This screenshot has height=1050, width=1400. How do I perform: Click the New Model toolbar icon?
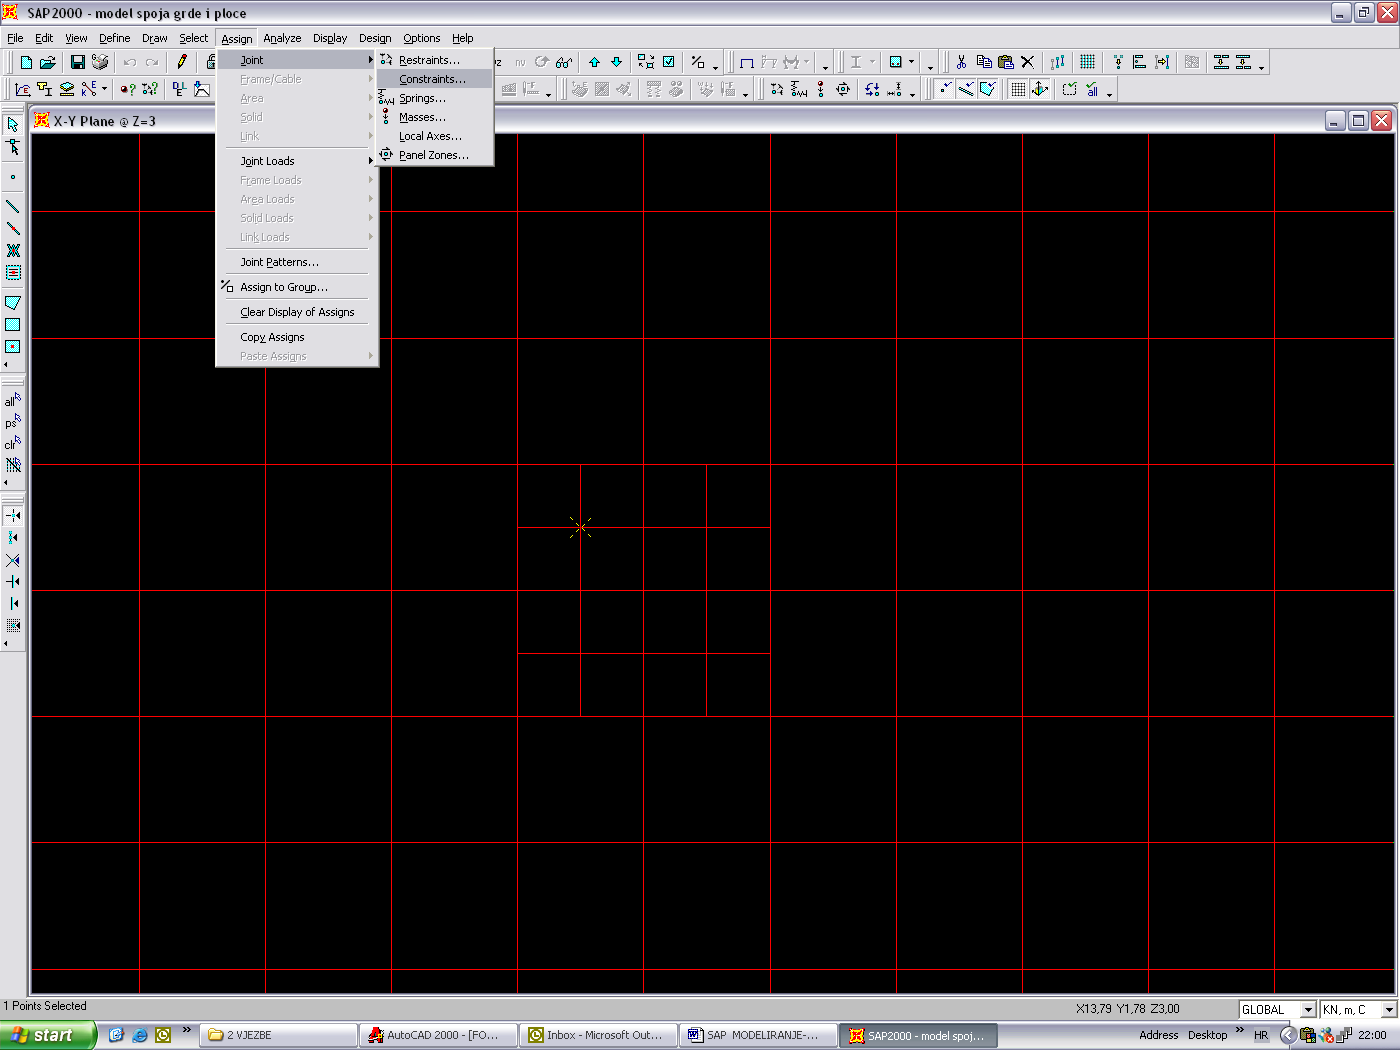pyautogui.click(x=26, y=62)
